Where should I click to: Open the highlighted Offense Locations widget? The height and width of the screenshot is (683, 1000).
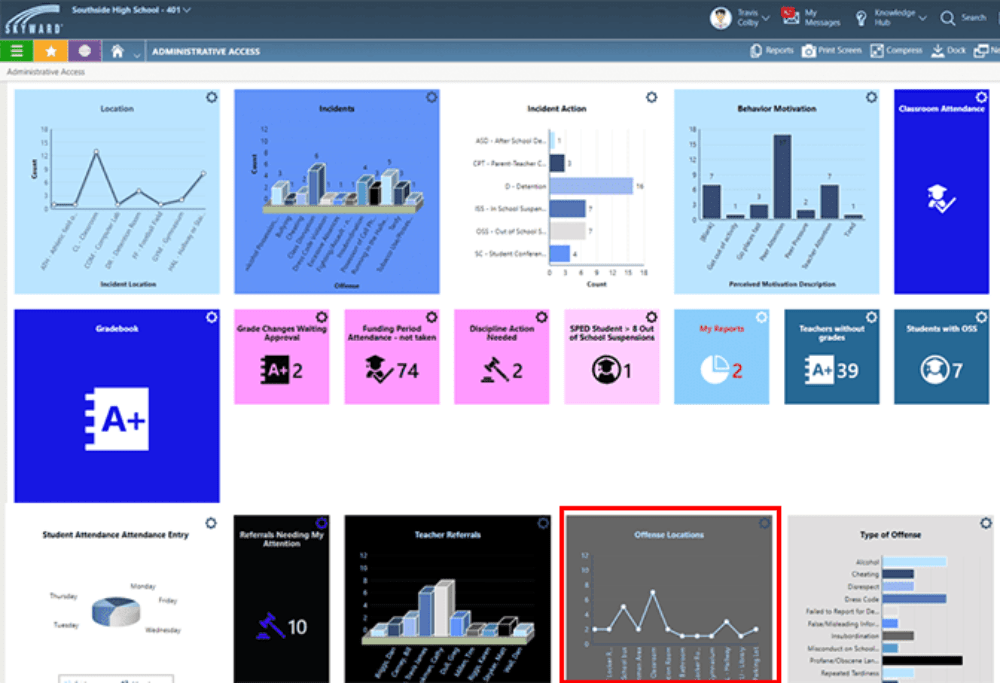click(670, 595)
